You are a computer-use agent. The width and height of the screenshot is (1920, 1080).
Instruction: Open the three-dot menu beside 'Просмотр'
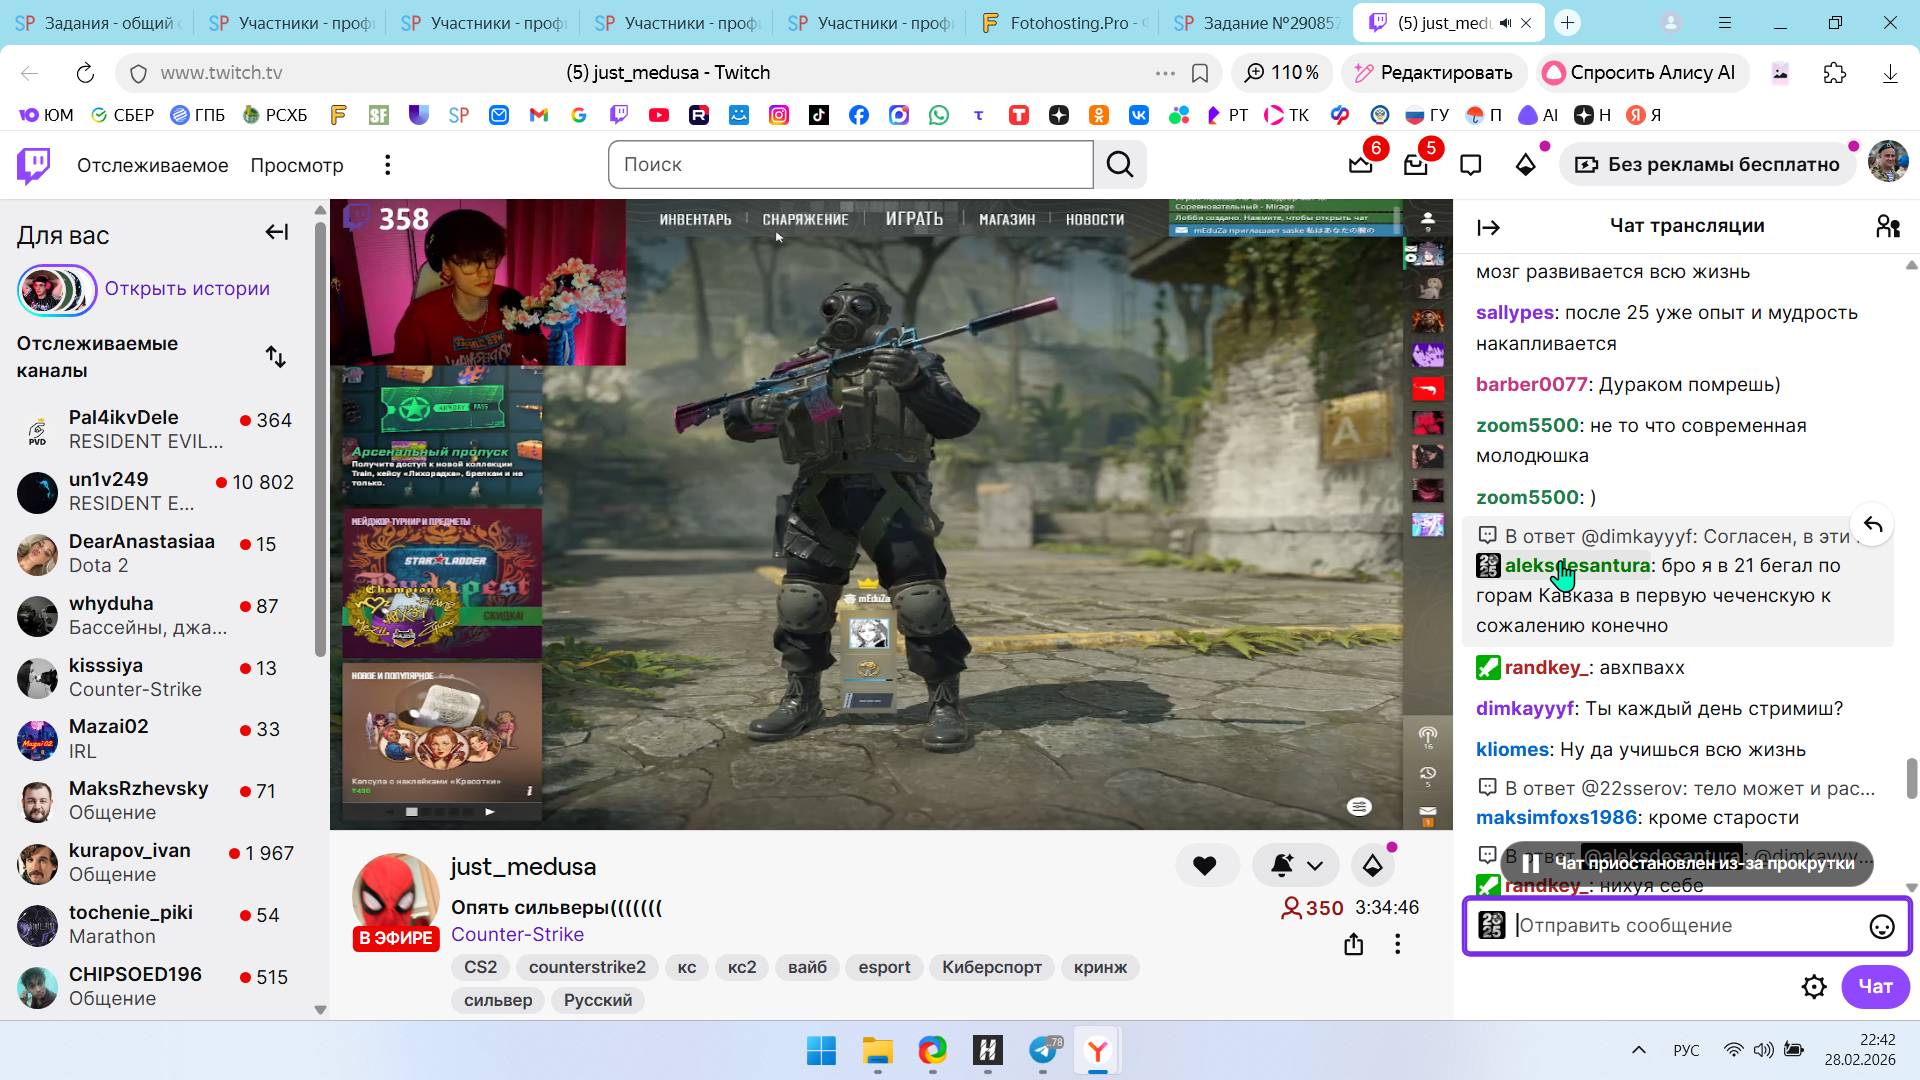tap(388, 165)
